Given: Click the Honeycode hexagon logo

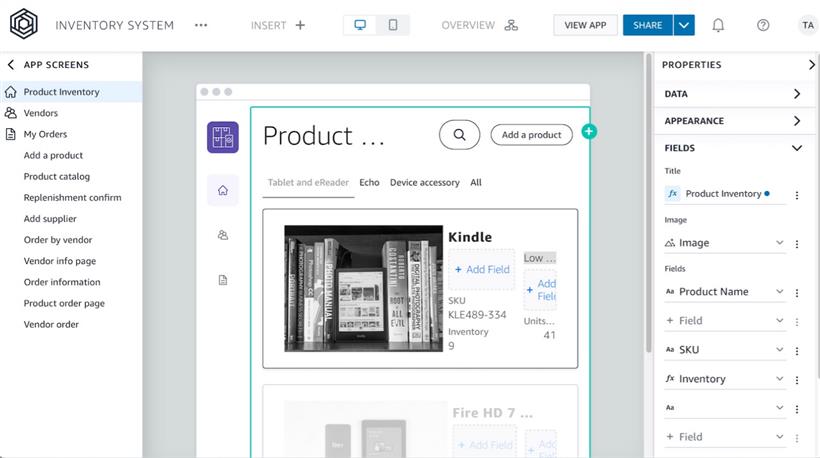Looking at the screenshot, I should (24, 24).
